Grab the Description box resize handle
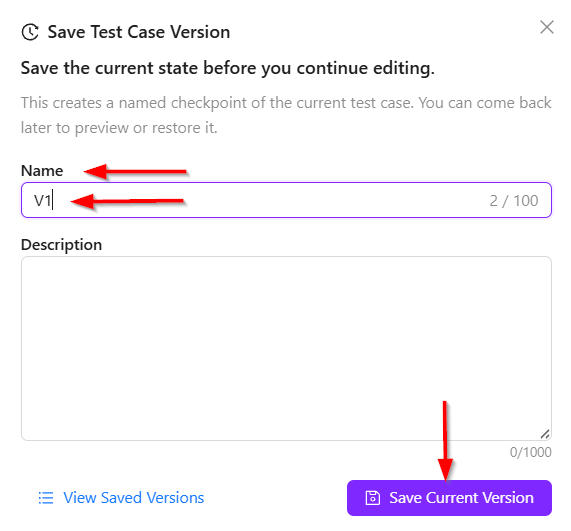Image resolution: width=571 pixels, height=531 pixels. pos(545,434)
